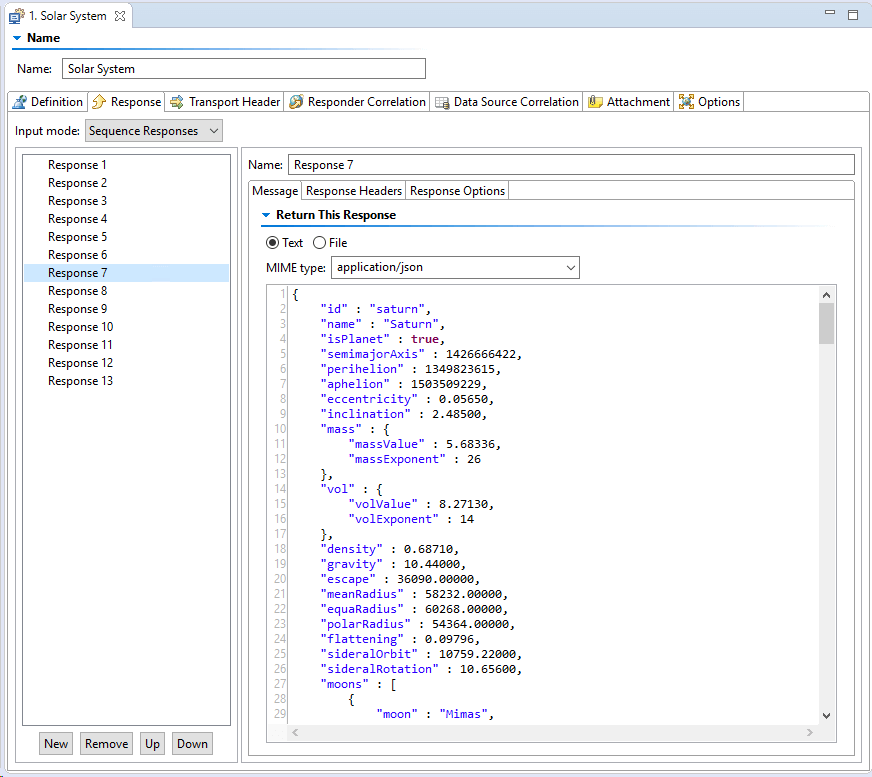Click the horizontal scroll right arrow
This screenshot has width=872, height=777.
tap(810, 733)
